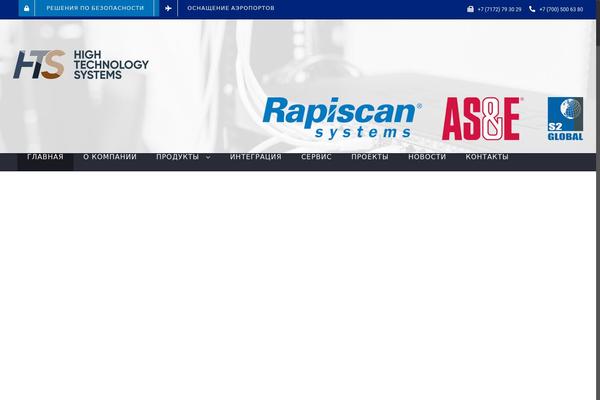Click the S2 Global logo

point(565,119)
